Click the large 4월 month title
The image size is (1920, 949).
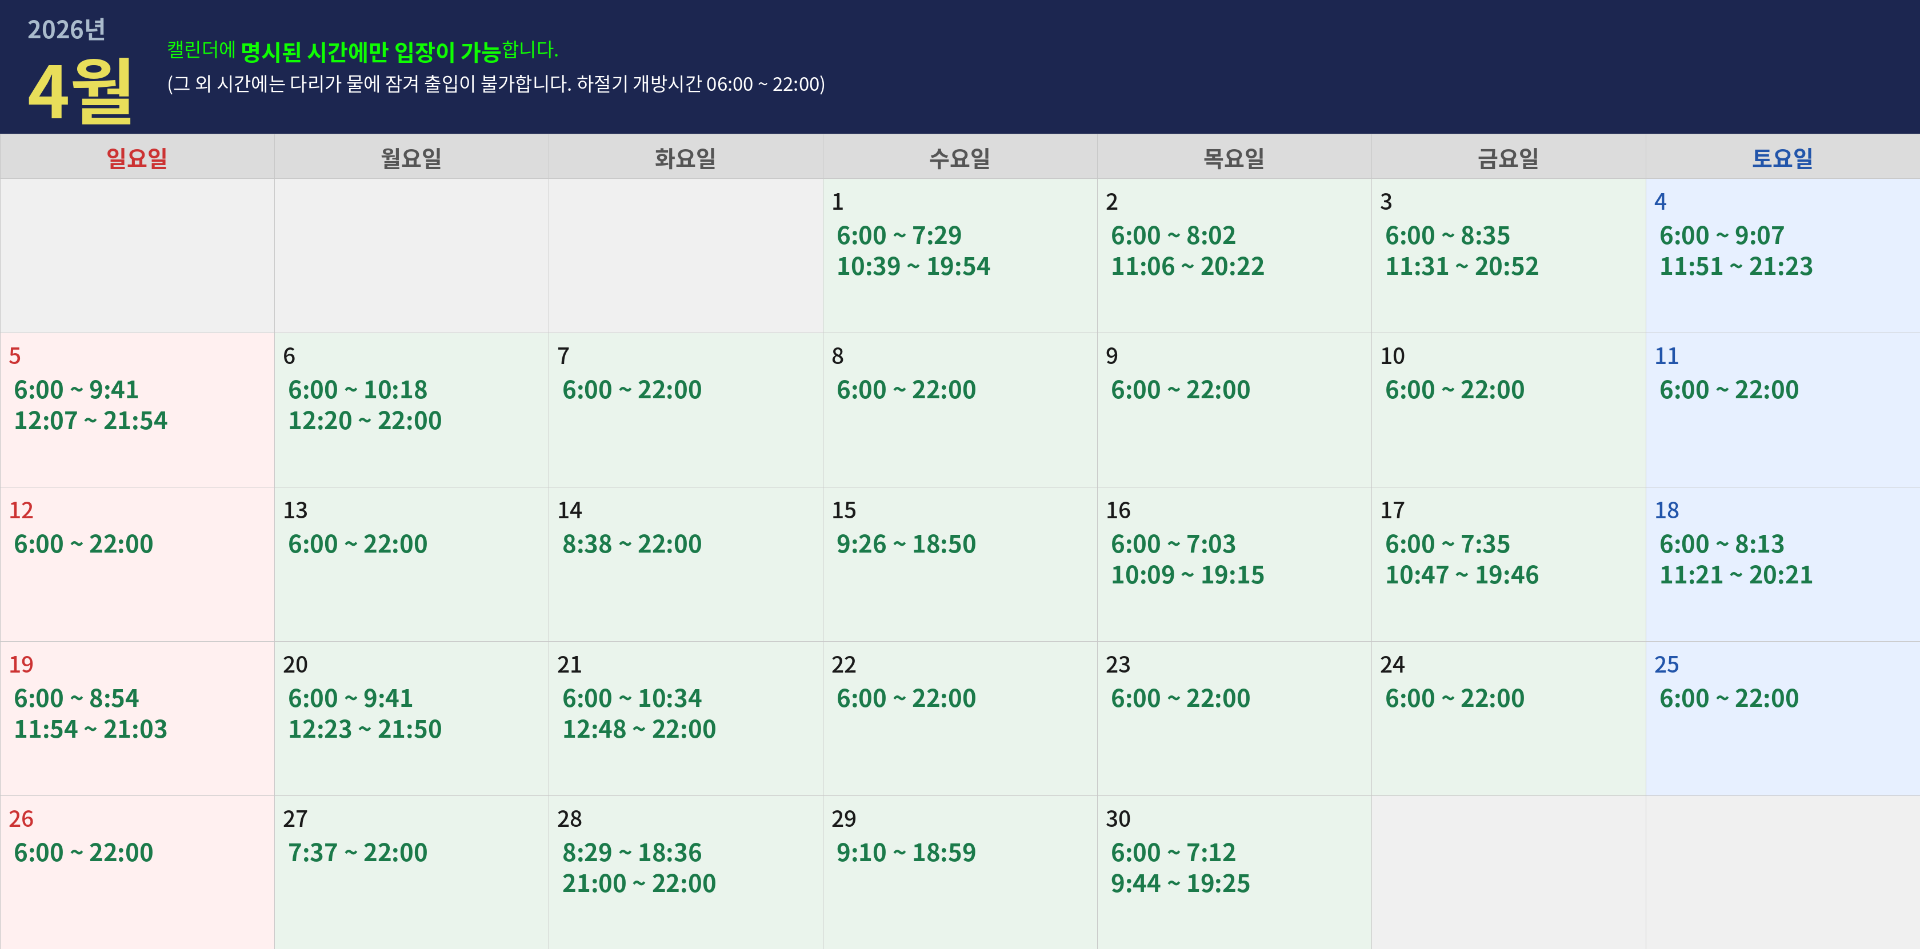[80, 91]
